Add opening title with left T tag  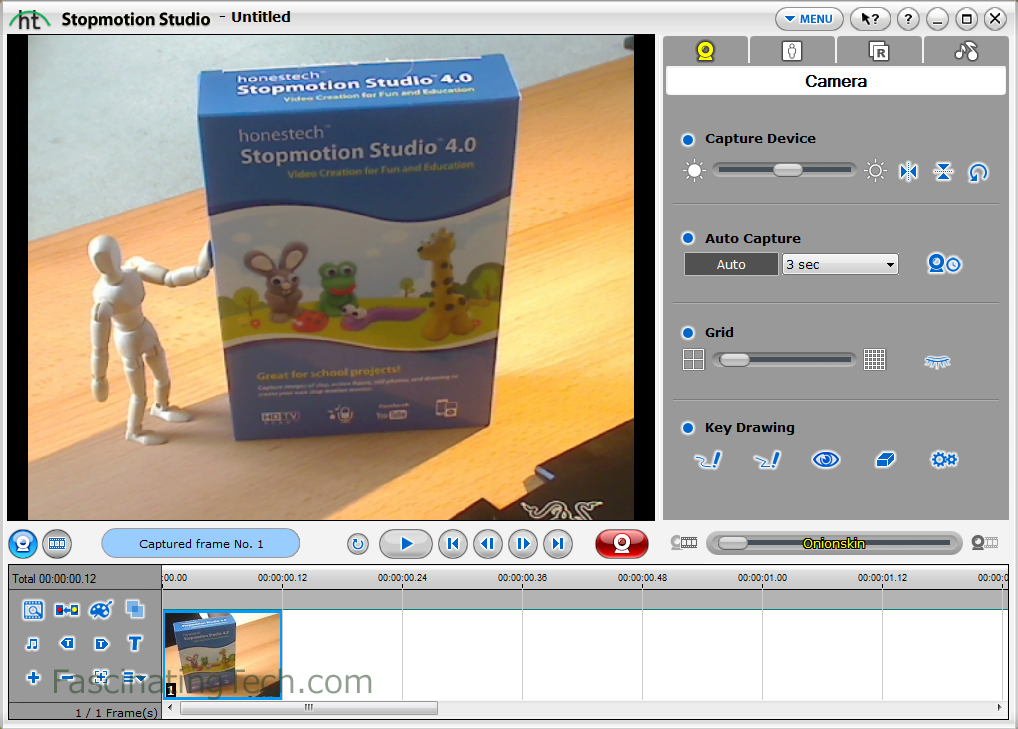[67, 643]
